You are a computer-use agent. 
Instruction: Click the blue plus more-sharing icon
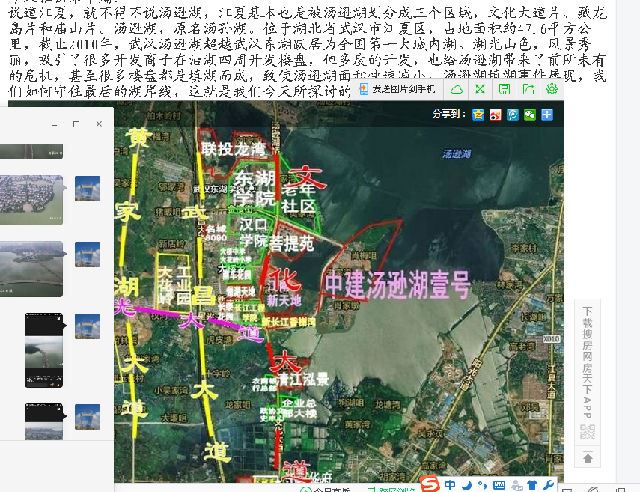pyautogui.click(x=547, y=115)
